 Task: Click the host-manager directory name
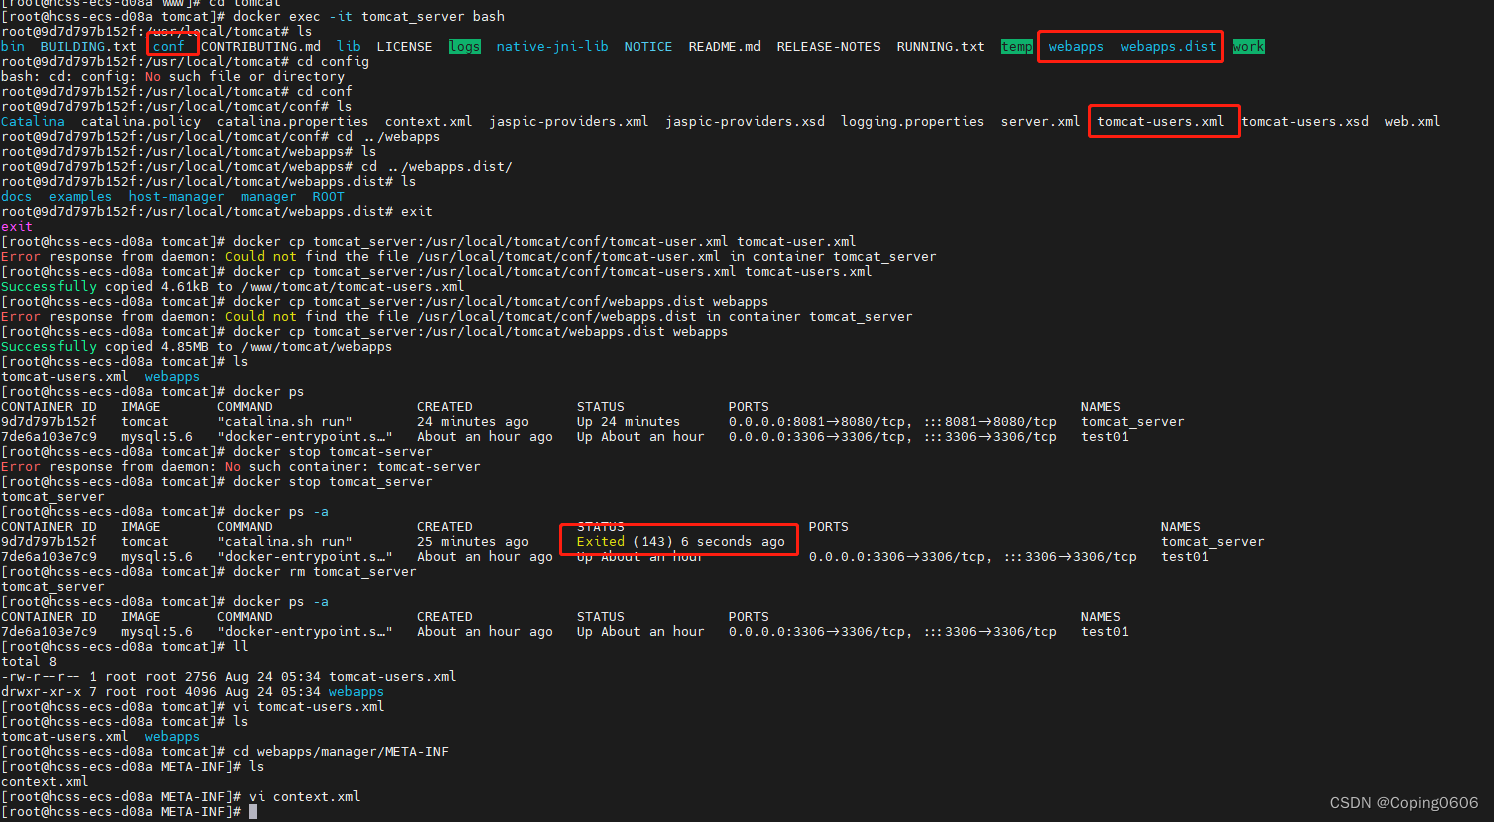click(x=176, y=197)
